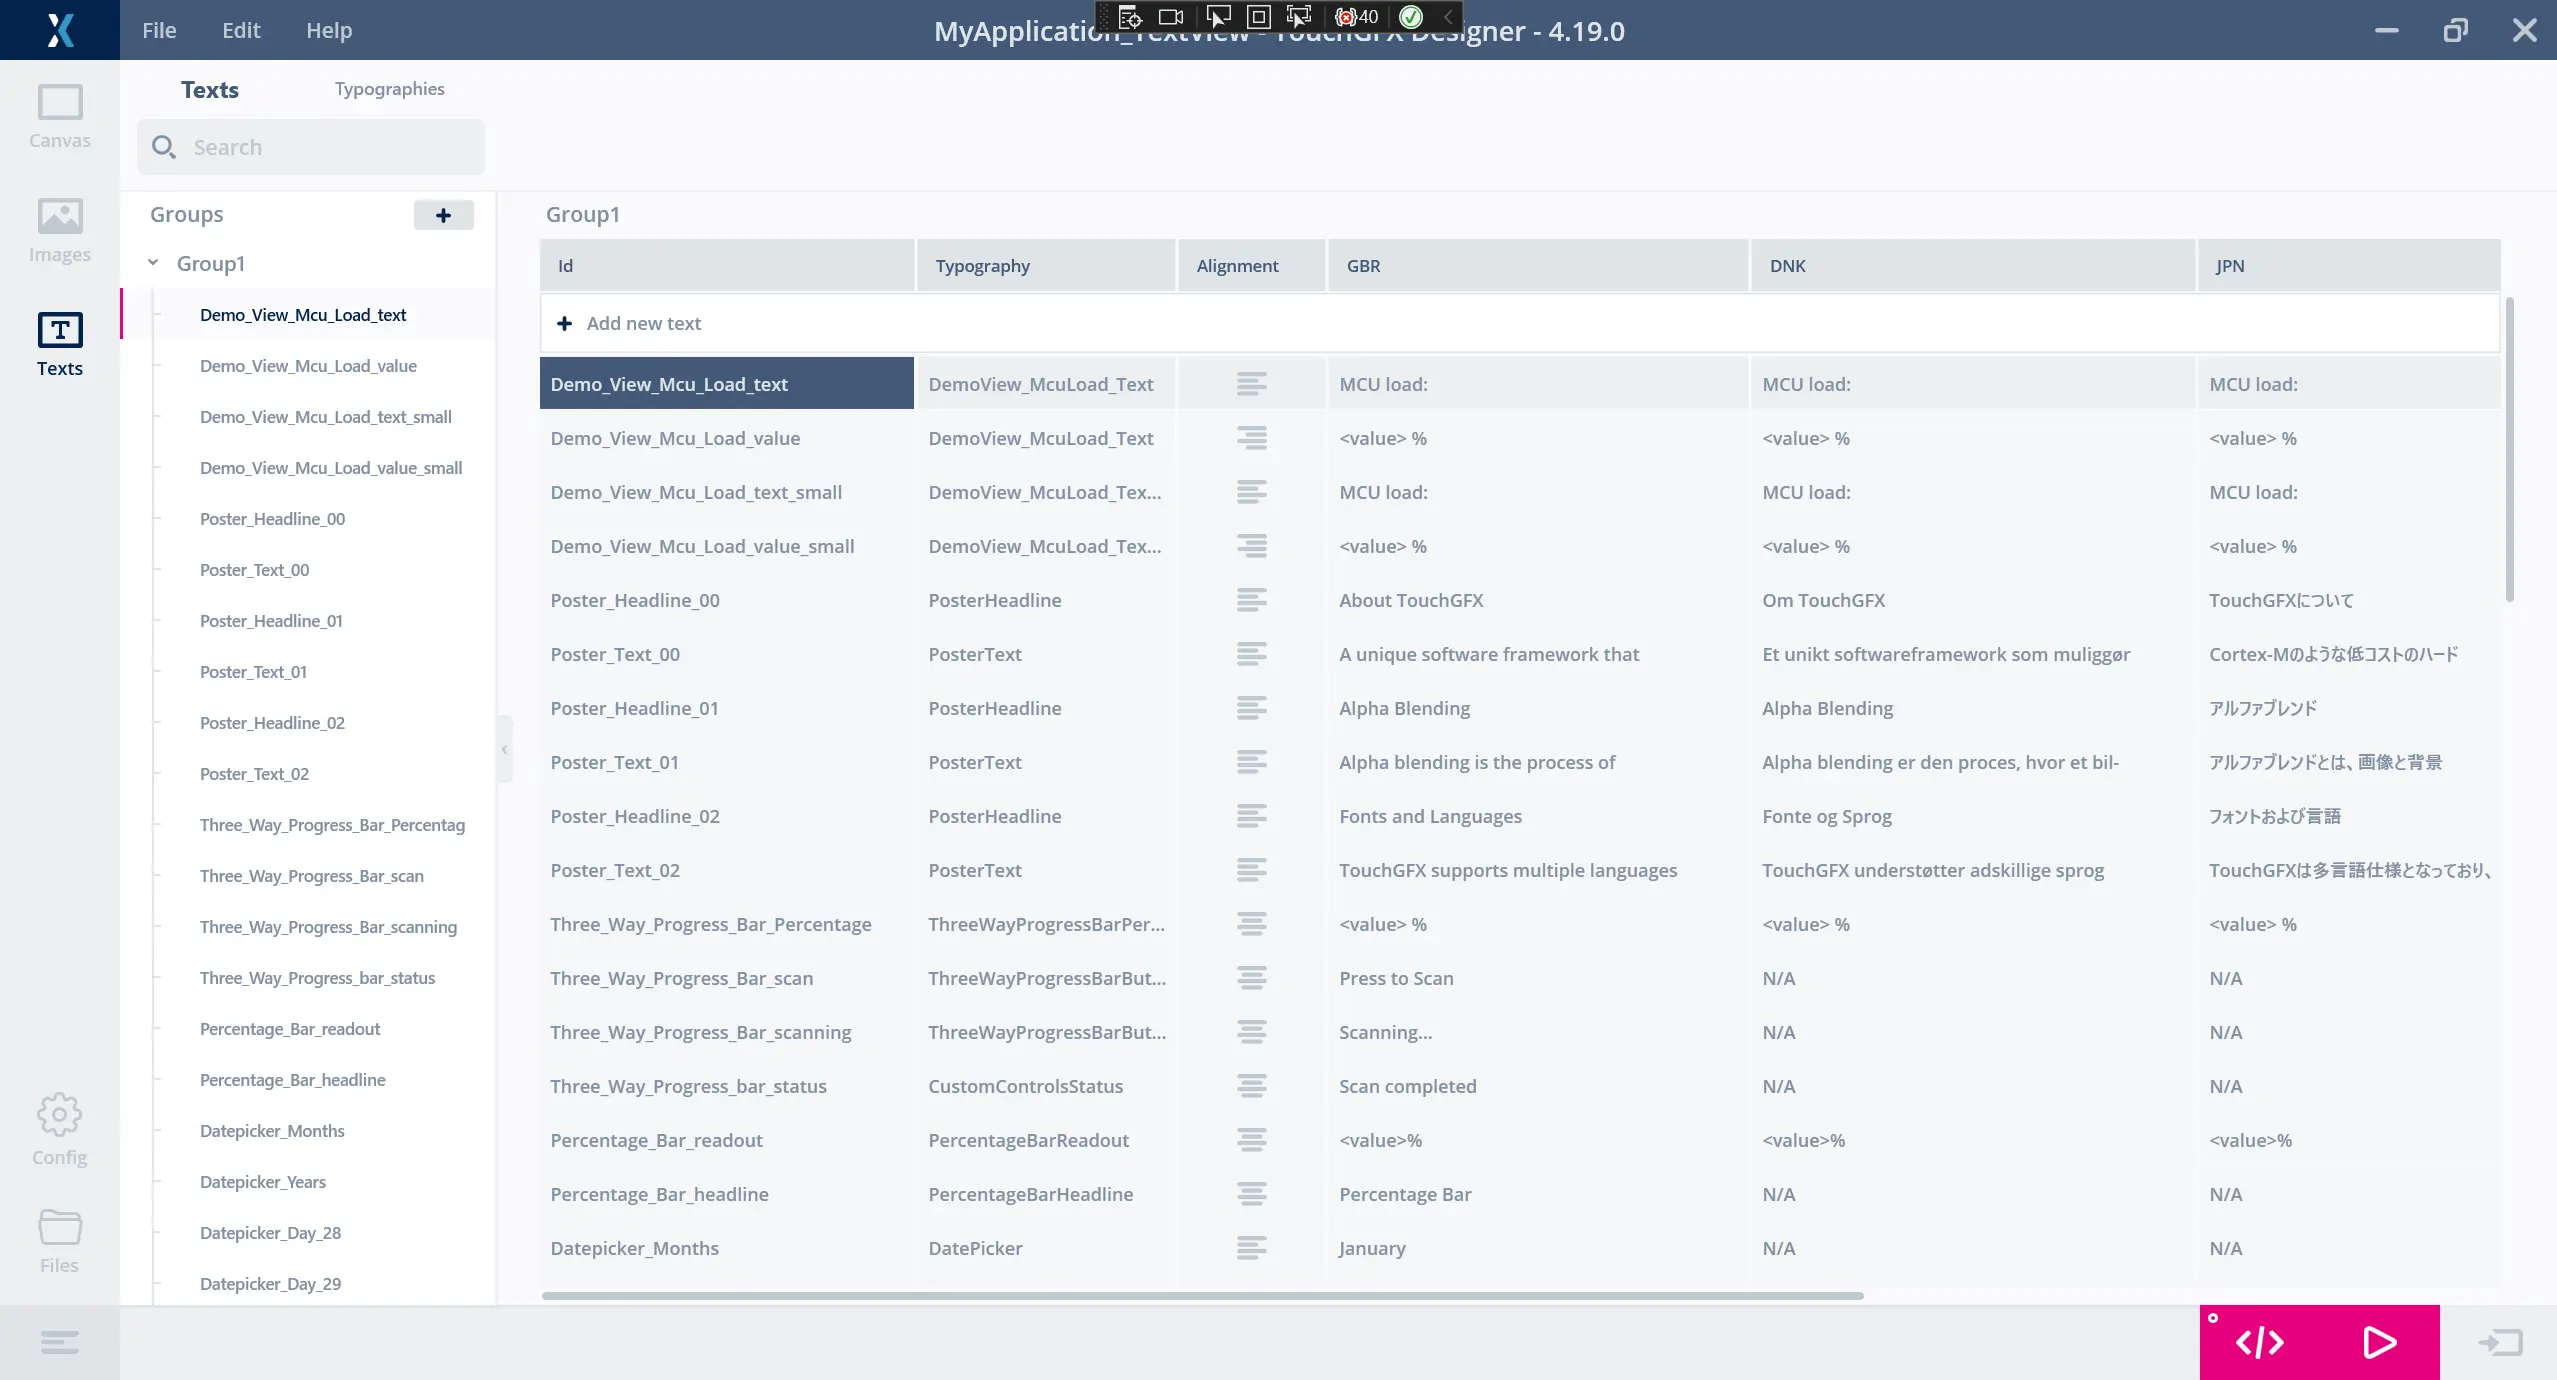Click the Run Target icon at bottom right
This screenshot has height=1380, width=2557.
pyautogui.click(x=2500, y=1342)
